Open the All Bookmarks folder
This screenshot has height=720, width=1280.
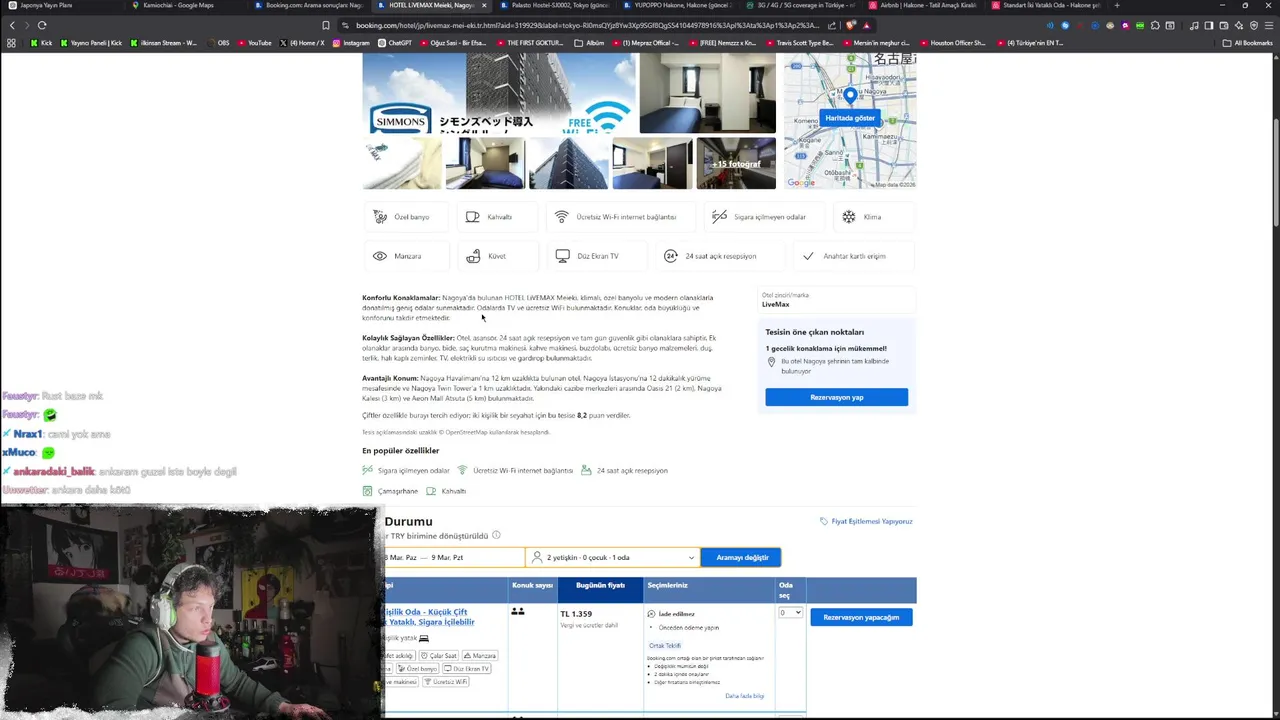click(x=1247, y=43)
